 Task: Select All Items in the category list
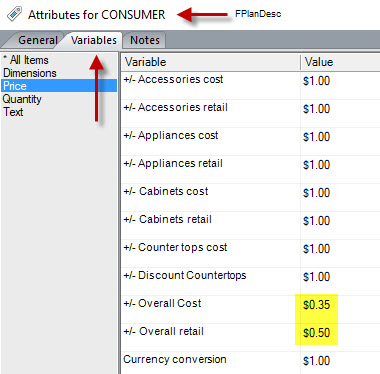click(x=26, y=60)
